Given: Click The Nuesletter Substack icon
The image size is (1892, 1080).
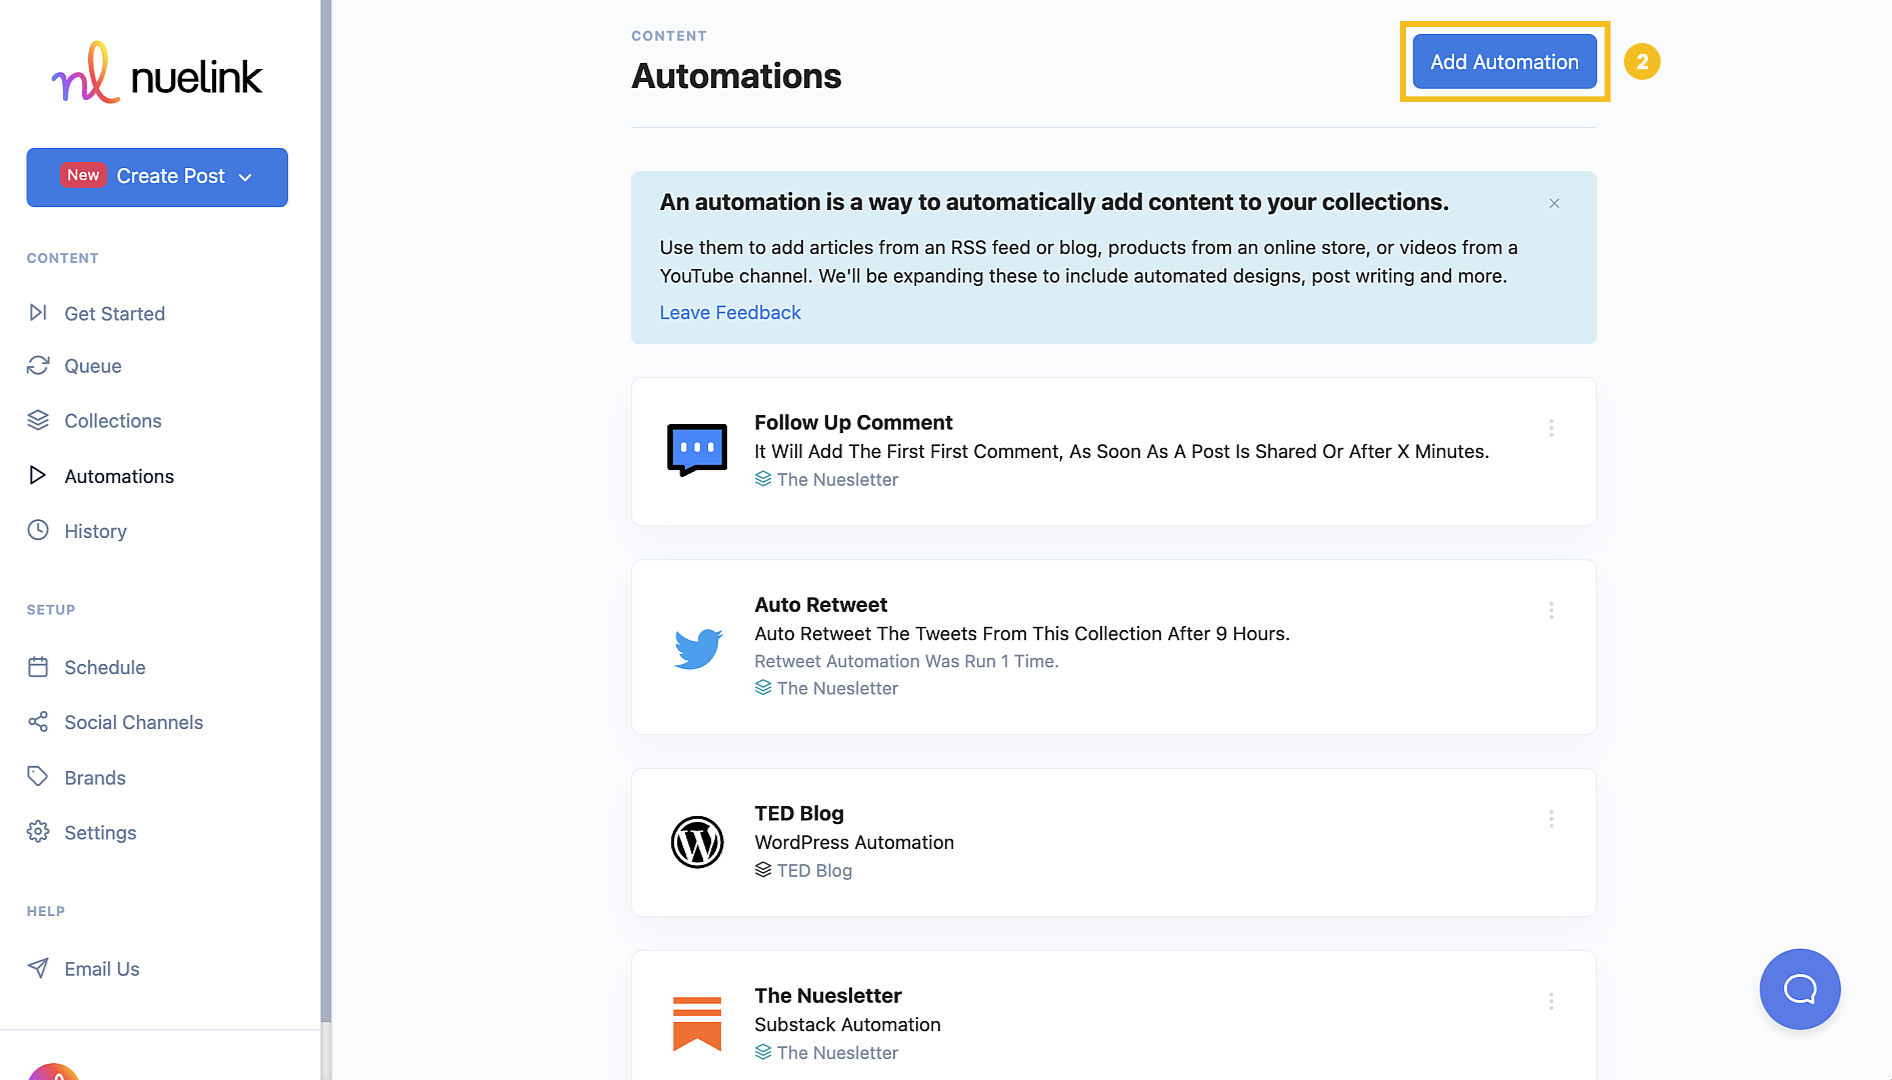Looking at the screenshot, I should click(697, 1024).
